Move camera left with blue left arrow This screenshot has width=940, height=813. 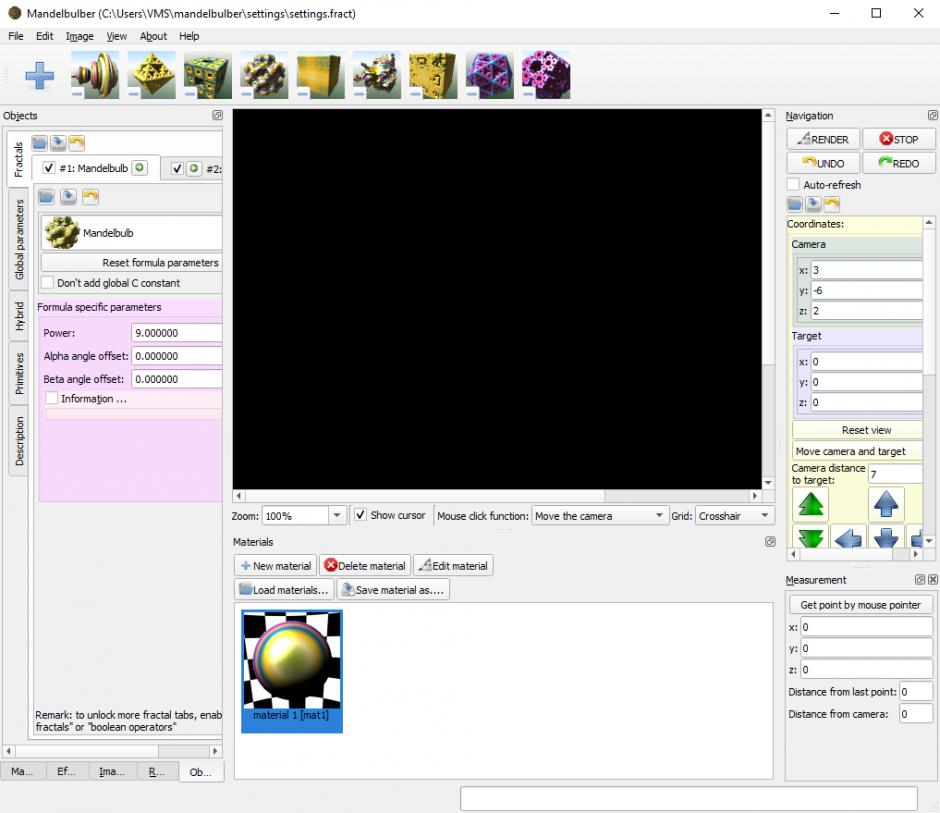coord(848,537)
